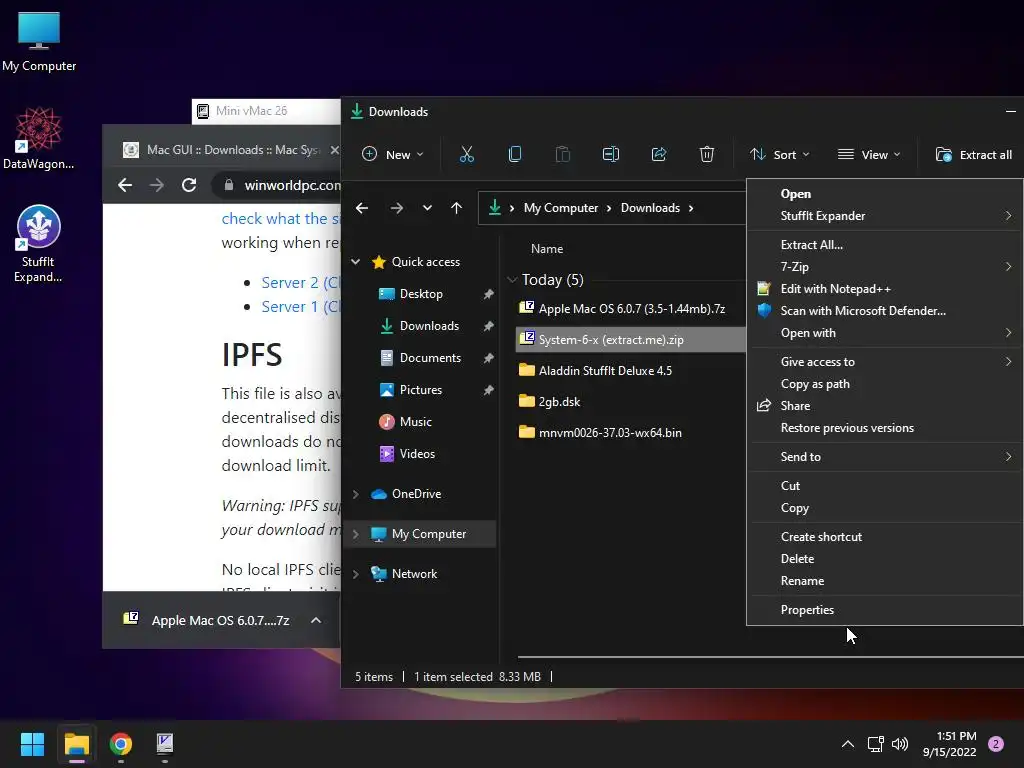Expand the Network tree node
The image size is (1024, 768).
tap(355, 574)
